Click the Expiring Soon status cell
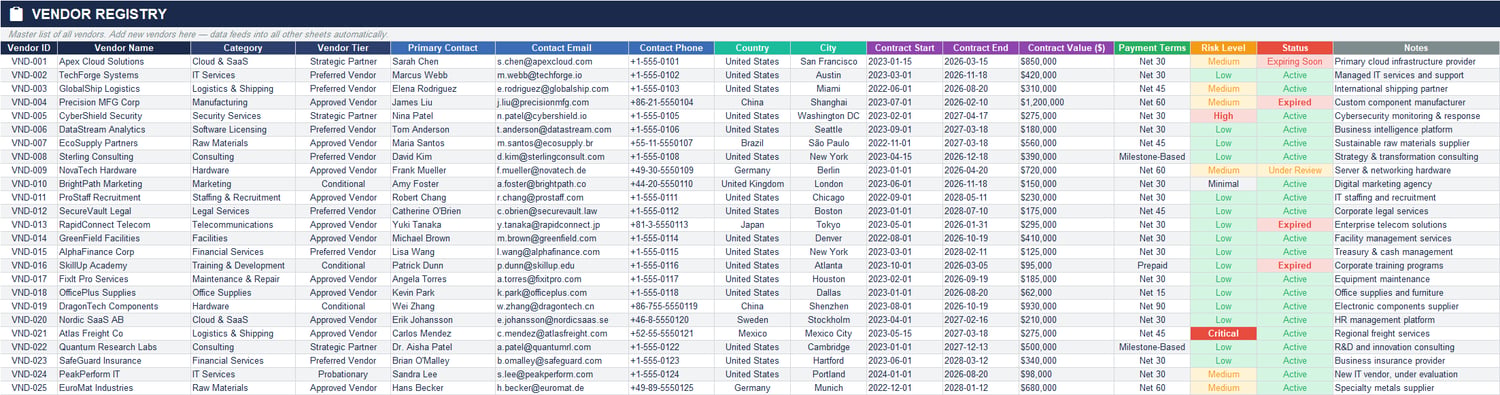 tap(1295, 61)
